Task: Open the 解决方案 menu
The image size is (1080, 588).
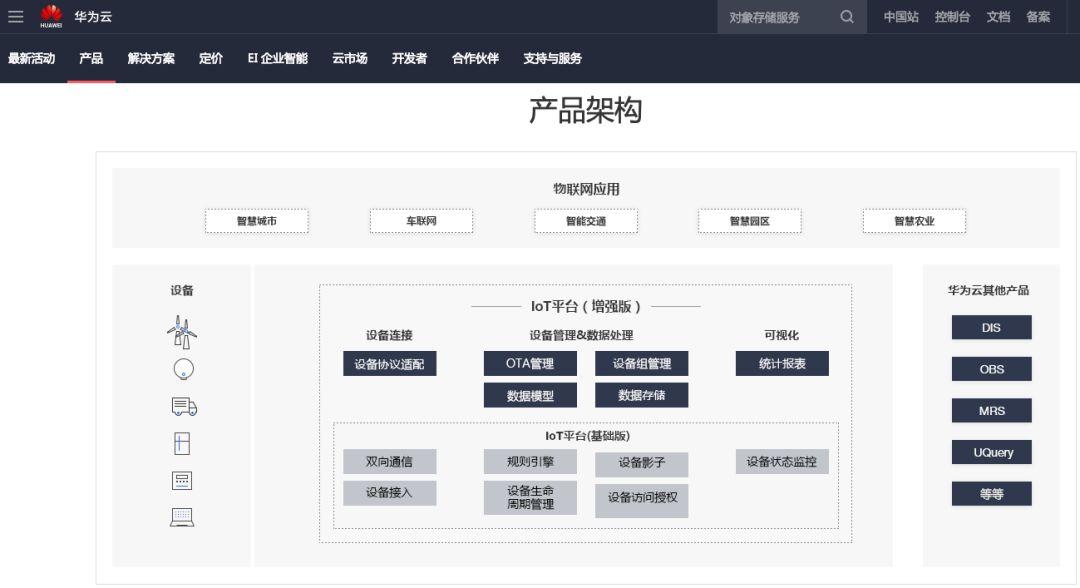Action: pyautogui.click(x=151, y=59)
